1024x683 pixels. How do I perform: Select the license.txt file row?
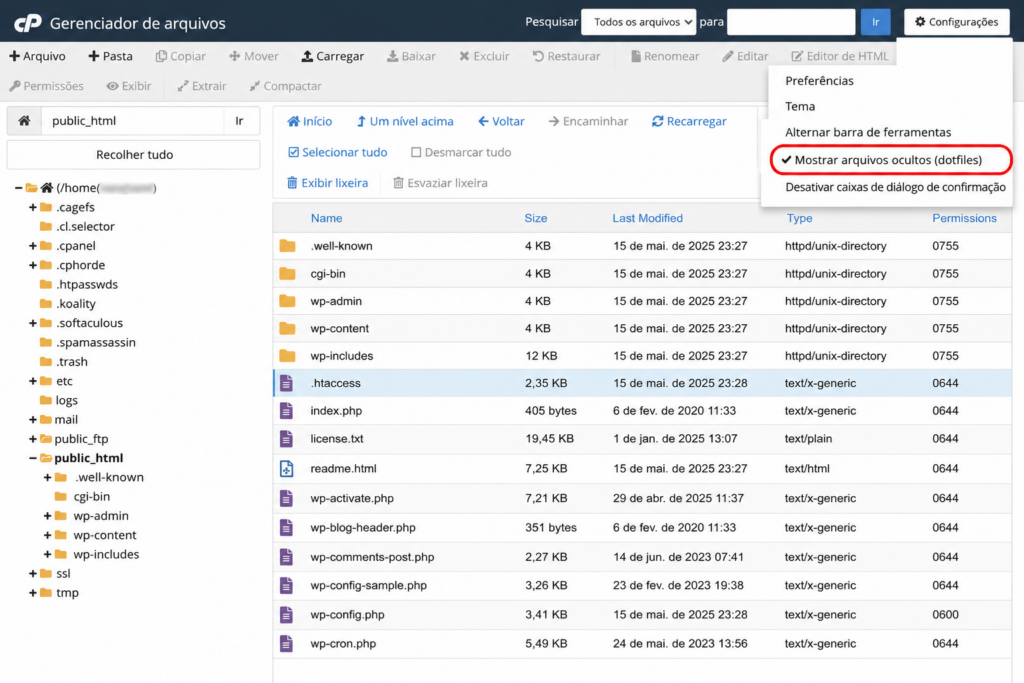[643, 439]
